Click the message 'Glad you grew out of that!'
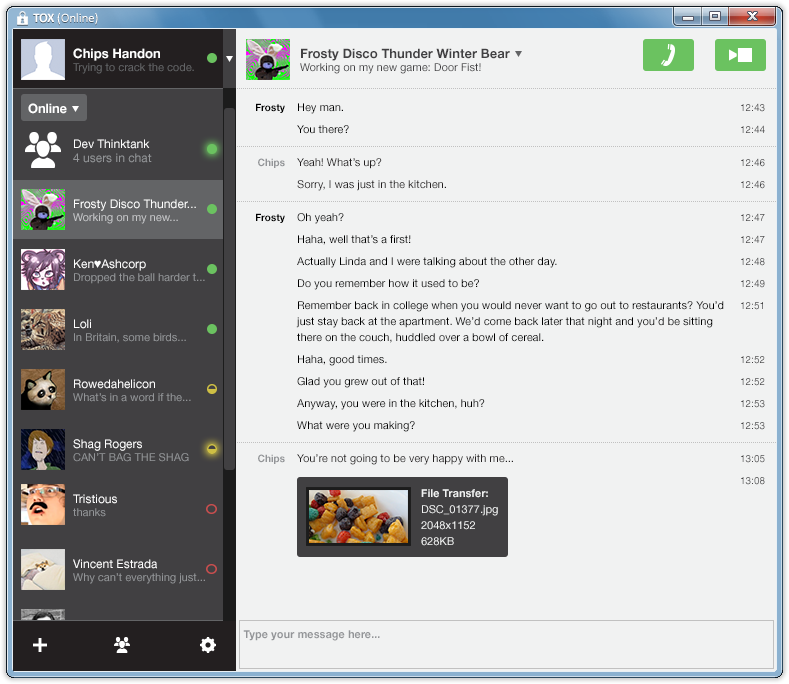 coord(361,382)
